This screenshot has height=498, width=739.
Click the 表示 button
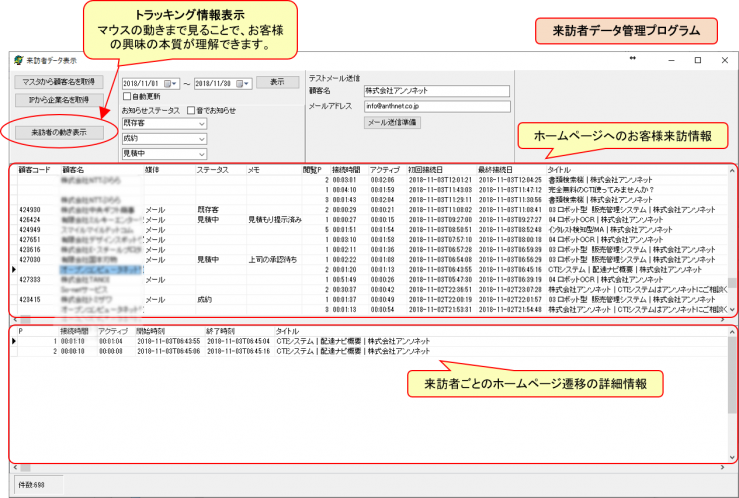[278, 82]
